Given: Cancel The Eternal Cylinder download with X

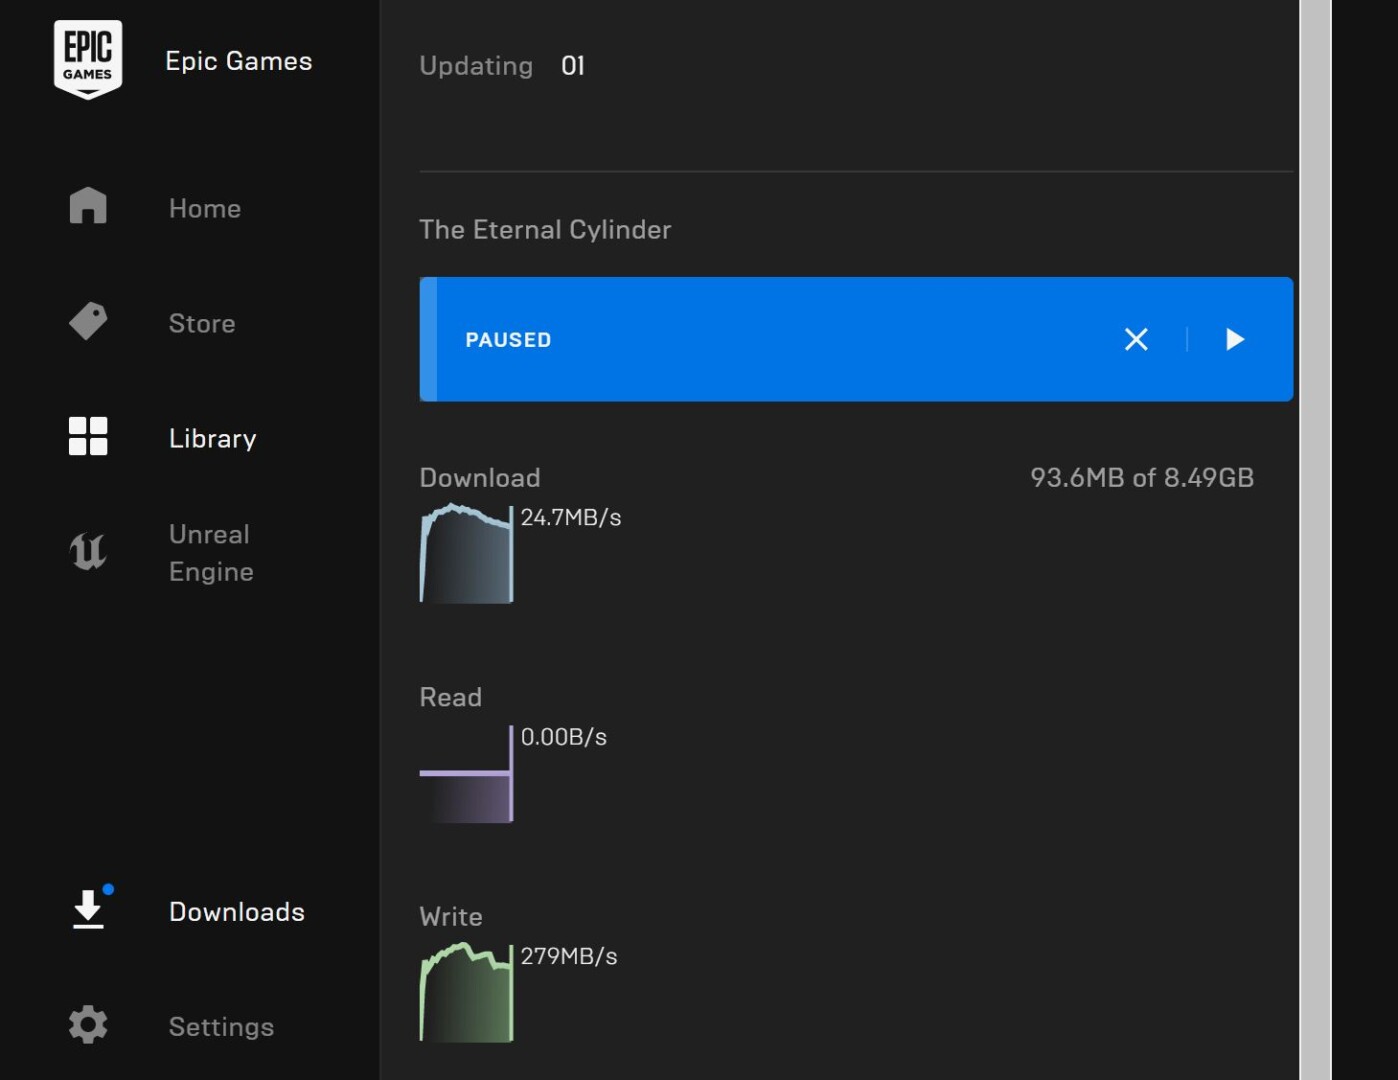Looking at the screenshot, I should click(x=1136, y=340).
